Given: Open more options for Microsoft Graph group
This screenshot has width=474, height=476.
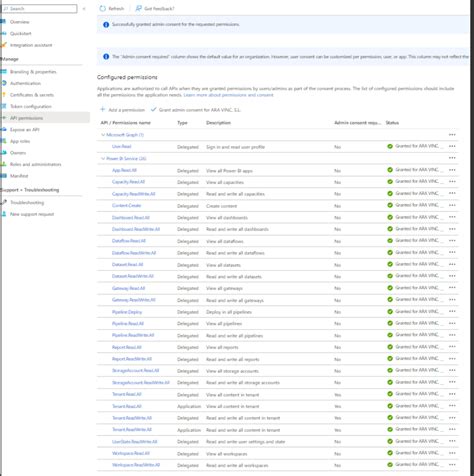Looking at the screenshot, I should tap(452, 135).
